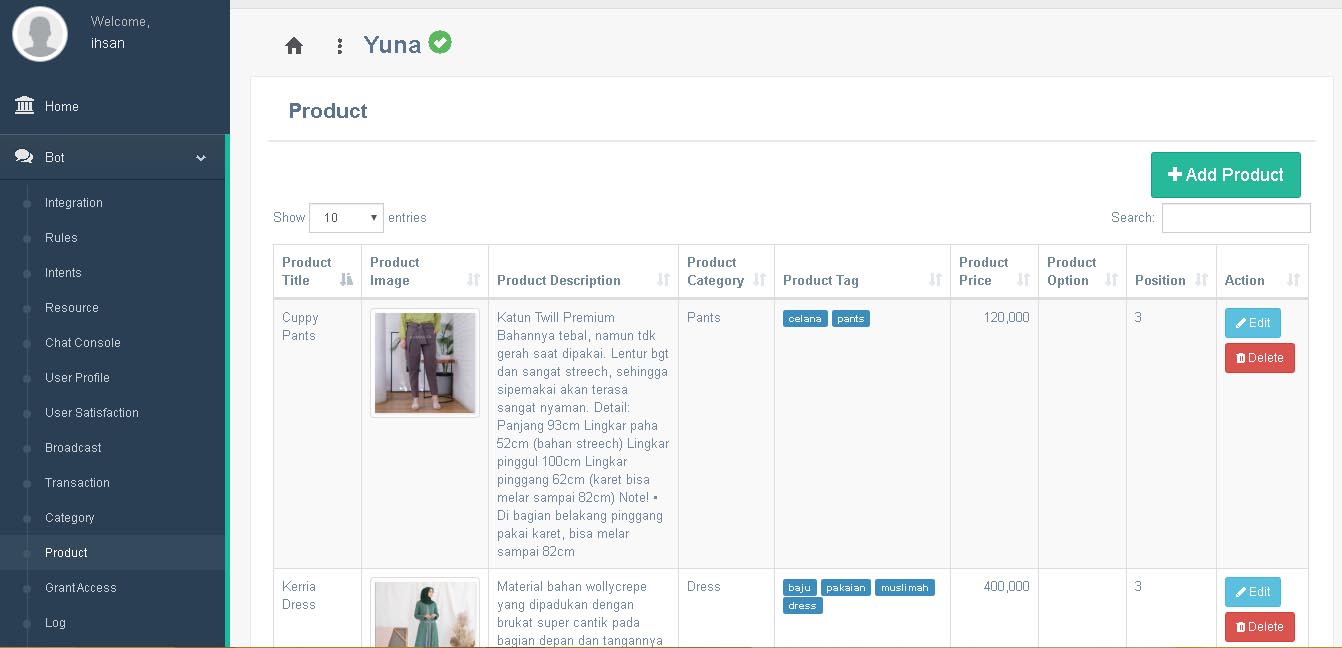Sort table by Product Price
Viewport: 1342px width, 648px height.
click(x=1023, y=280)
